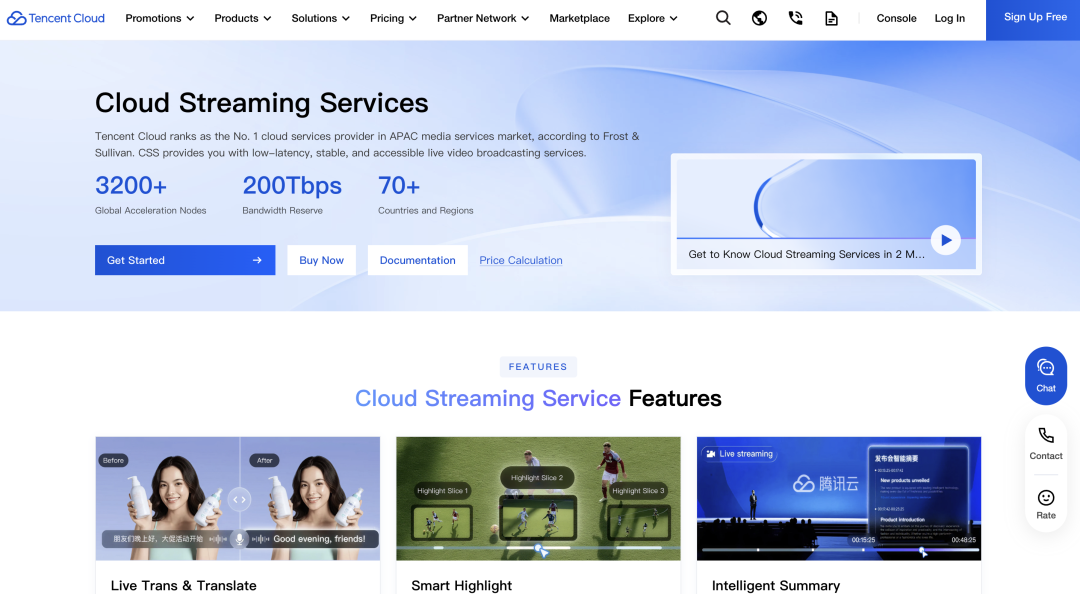Screen dimensions: 1080x594
Task: Click the Tencent Cloud logo
Action: pos(56,18)
